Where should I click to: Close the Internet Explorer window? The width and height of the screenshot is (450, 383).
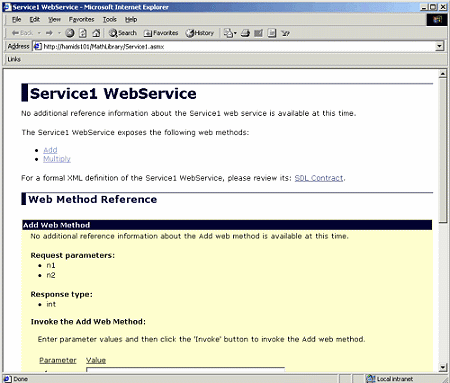click(x=443, y=7)
